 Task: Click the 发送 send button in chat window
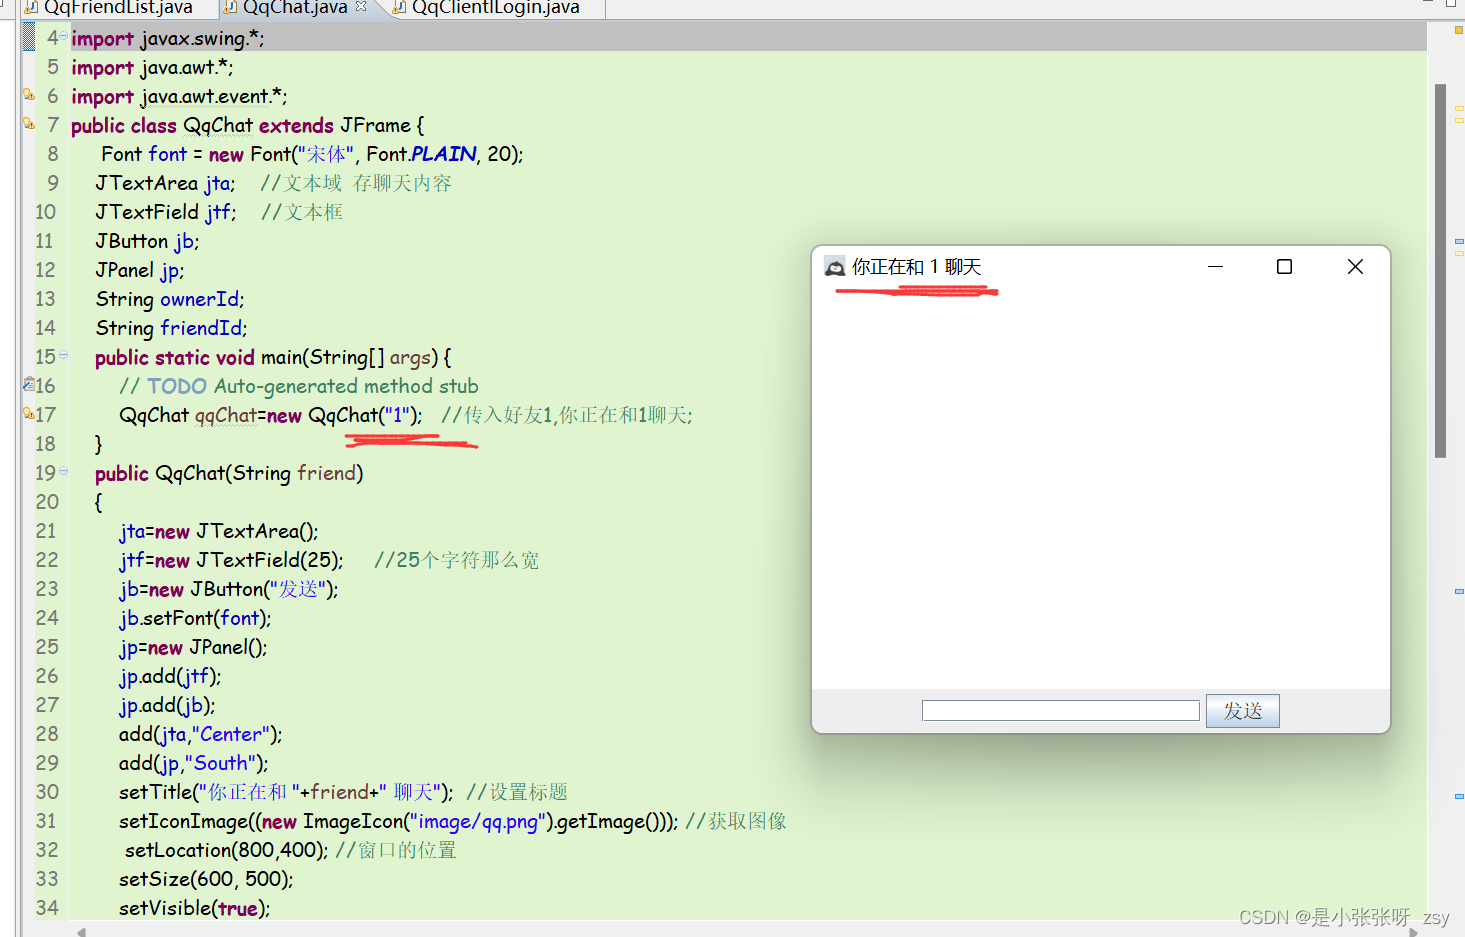click(1242, 711)
